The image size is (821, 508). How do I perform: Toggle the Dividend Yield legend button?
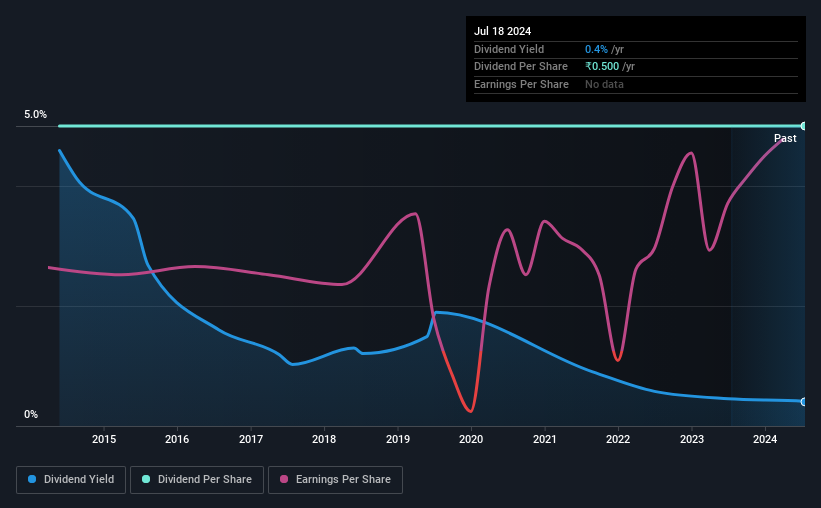[x=71, y=480]
